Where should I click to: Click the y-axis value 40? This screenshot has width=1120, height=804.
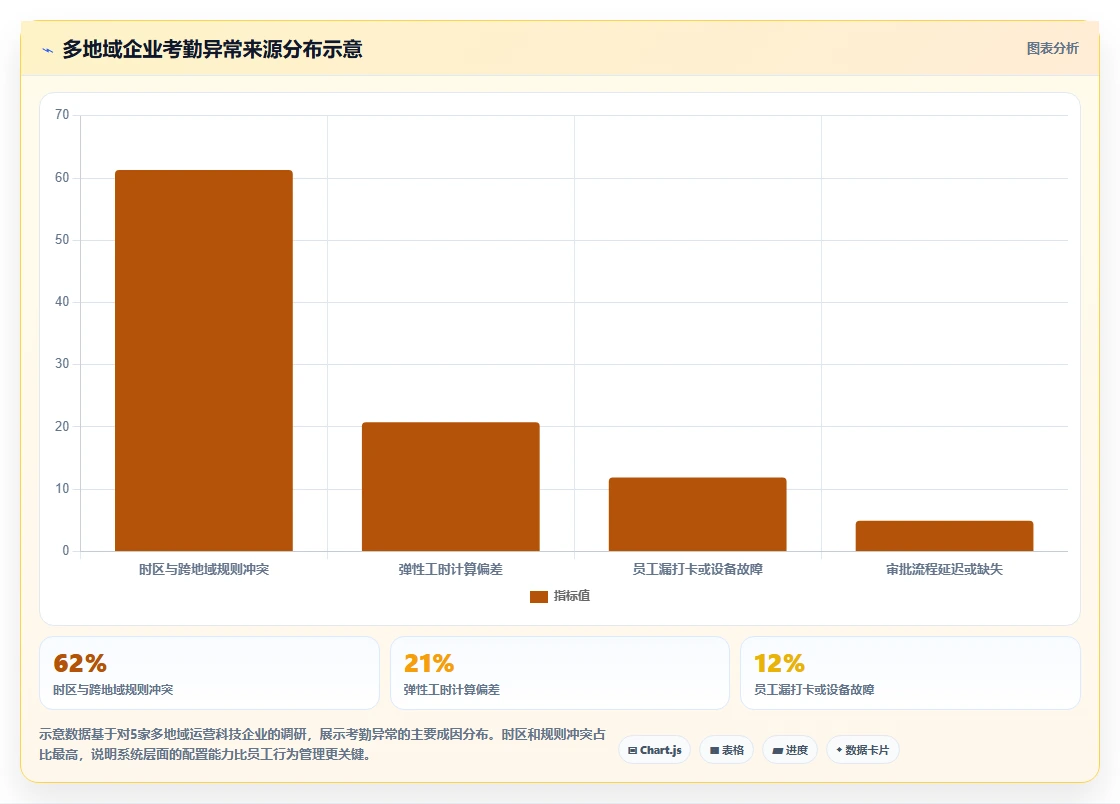coord(62,302)
